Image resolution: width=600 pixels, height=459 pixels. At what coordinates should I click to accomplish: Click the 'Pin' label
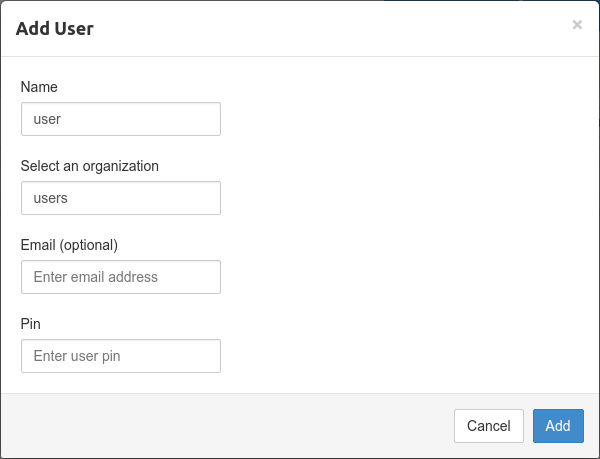pyautogui.click(x=31, y=324)
